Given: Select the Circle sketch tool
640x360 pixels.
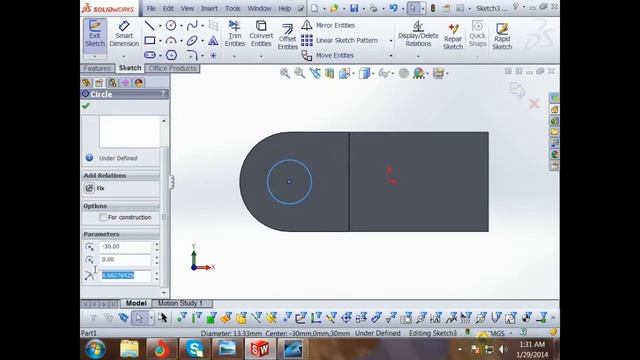Looking at the screenshot, I should click(x=171, y=26).
